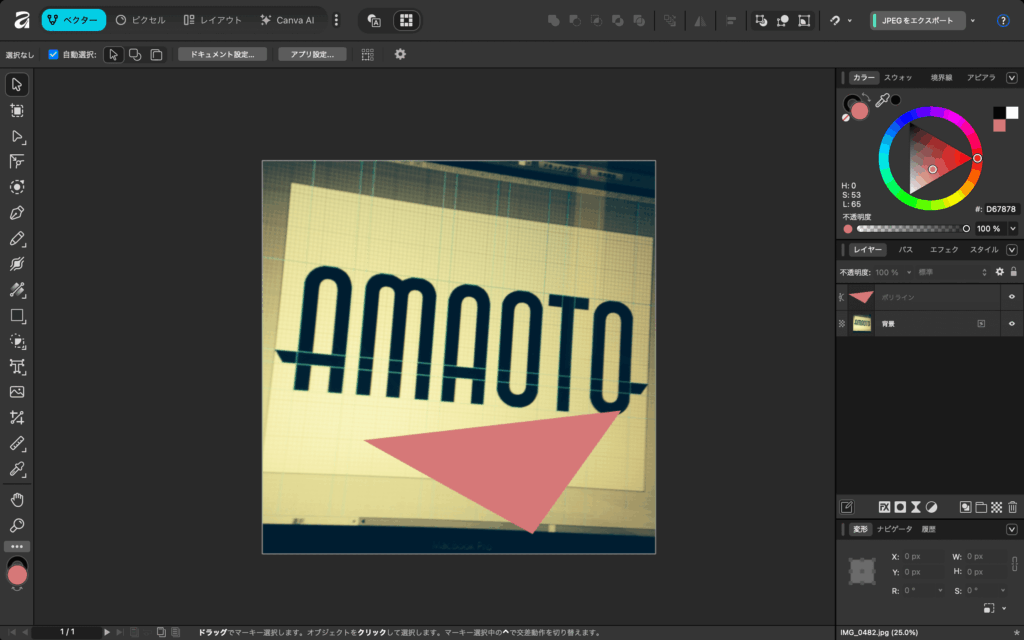
Task: Open the layer opacity 100 % dropdown
Action: pos(908,272)
